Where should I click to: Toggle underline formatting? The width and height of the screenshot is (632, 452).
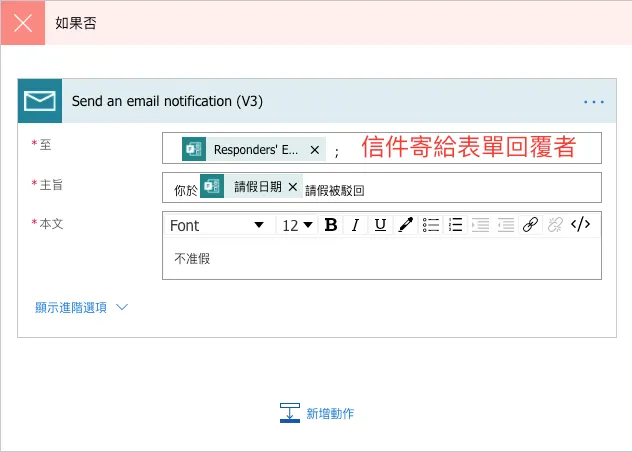(380, 225)
